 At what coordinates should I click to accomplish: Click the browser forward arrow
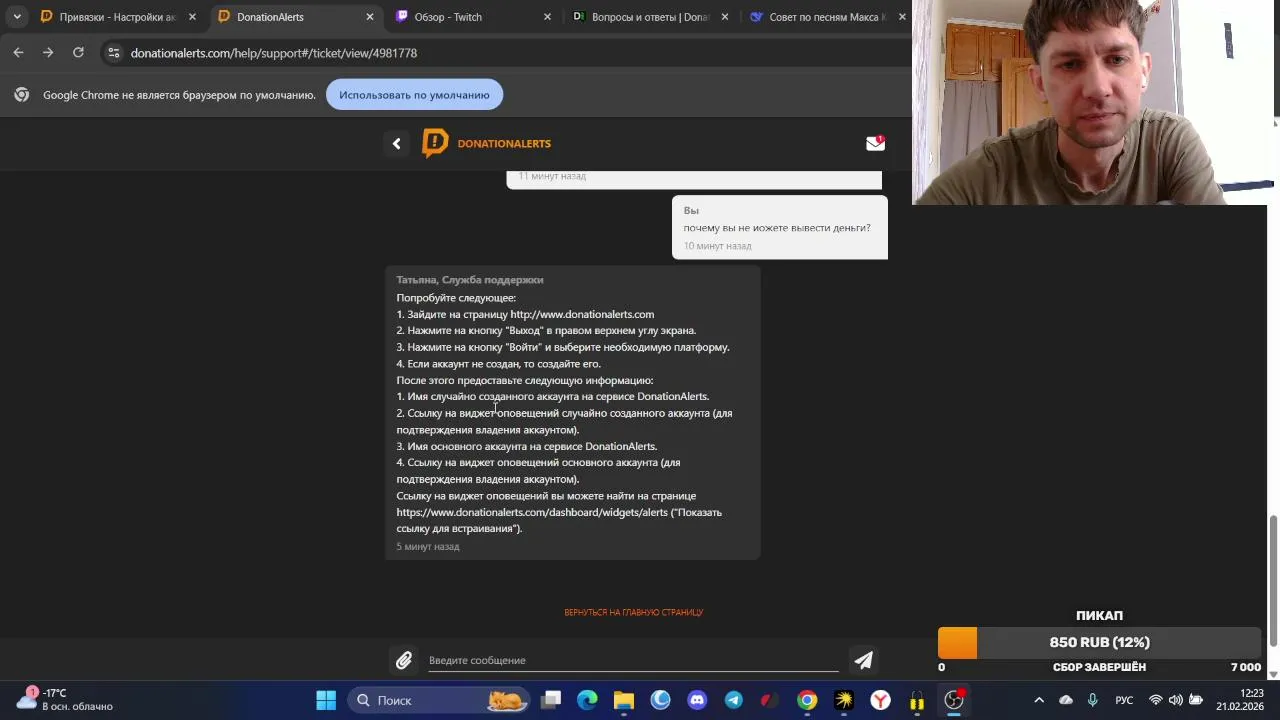pyautogui.click(x=48, y=52)
